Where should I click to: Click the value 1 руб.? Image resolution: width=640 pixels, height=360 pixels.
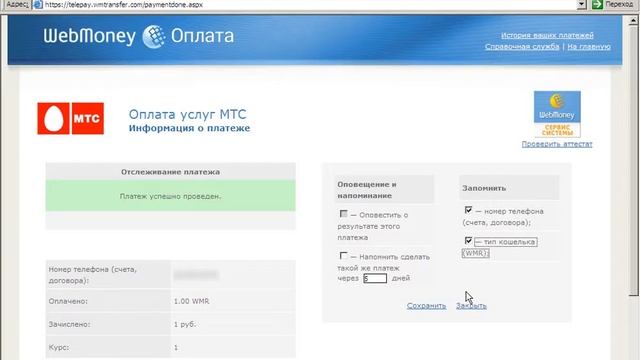(184, 324)
